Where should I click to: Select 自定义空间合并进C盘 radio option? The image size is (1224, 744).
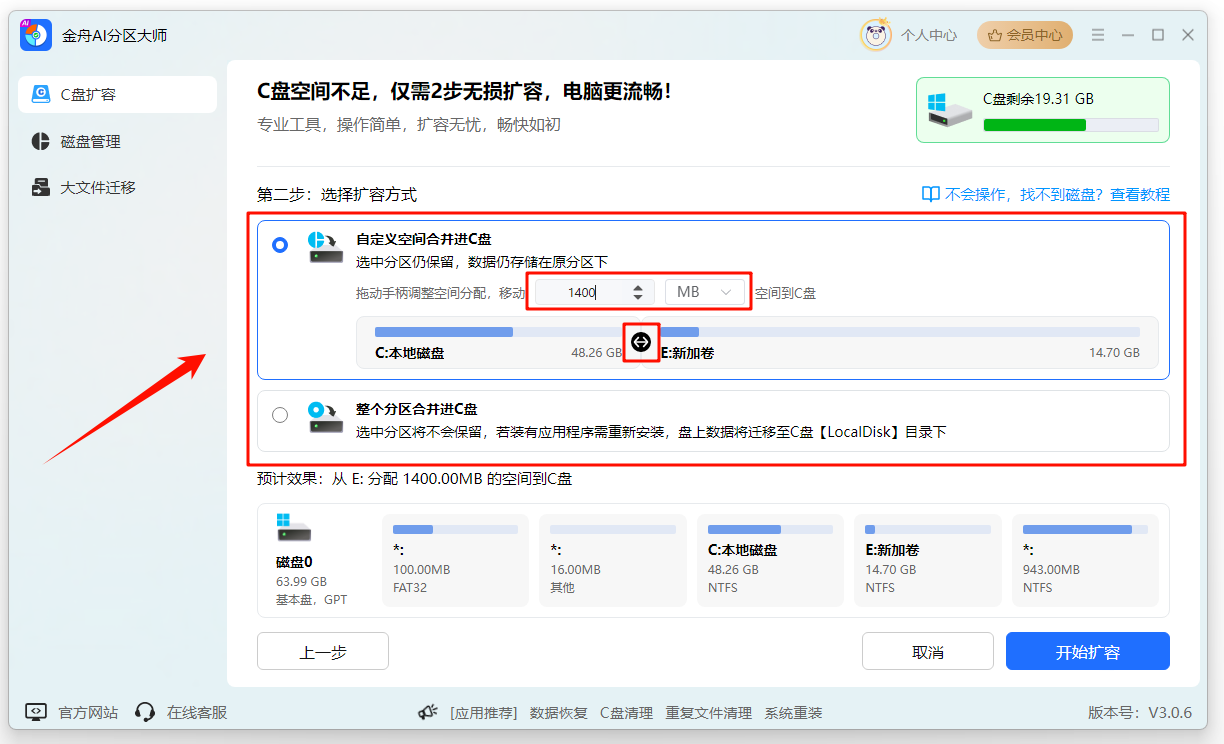coord(280,245)
